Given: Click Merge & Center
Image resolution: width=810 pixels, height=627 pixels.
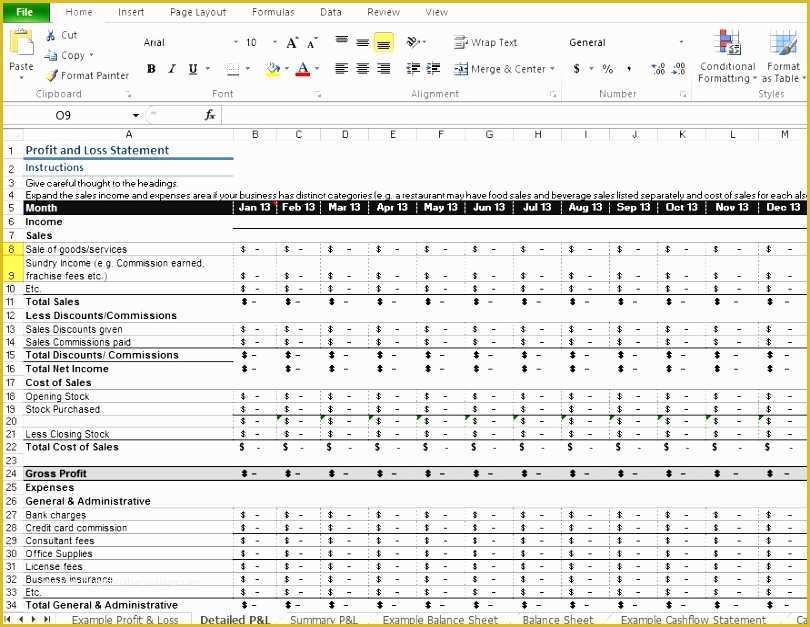Looking at the screenshot, I should pos(500,69).
